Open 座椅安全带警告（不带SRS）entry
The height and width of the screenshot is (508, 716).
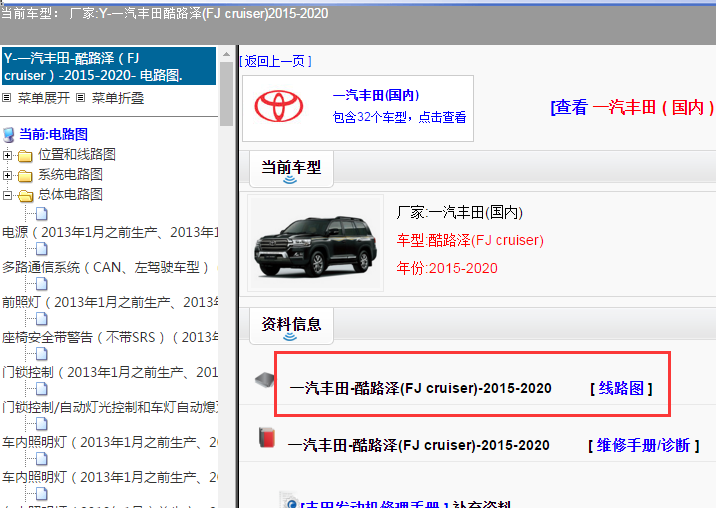click(x=110, y=337)
